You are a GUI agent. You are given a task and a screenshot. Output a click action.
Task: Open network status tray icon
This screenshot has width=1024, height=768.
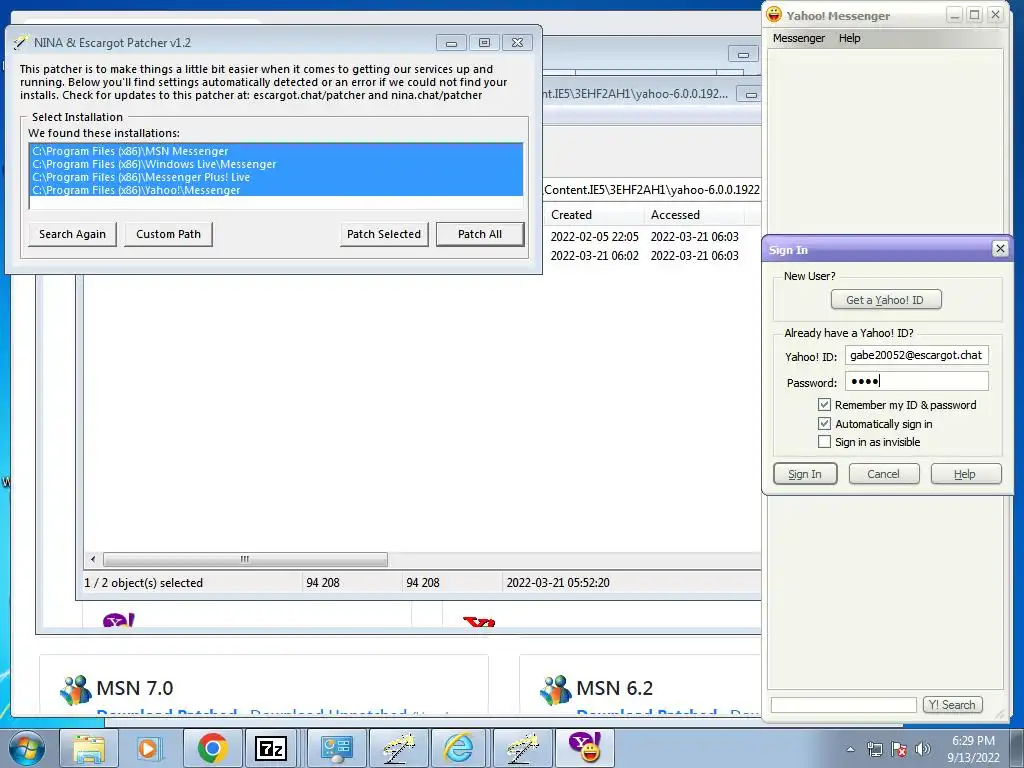tap(874, 749)
